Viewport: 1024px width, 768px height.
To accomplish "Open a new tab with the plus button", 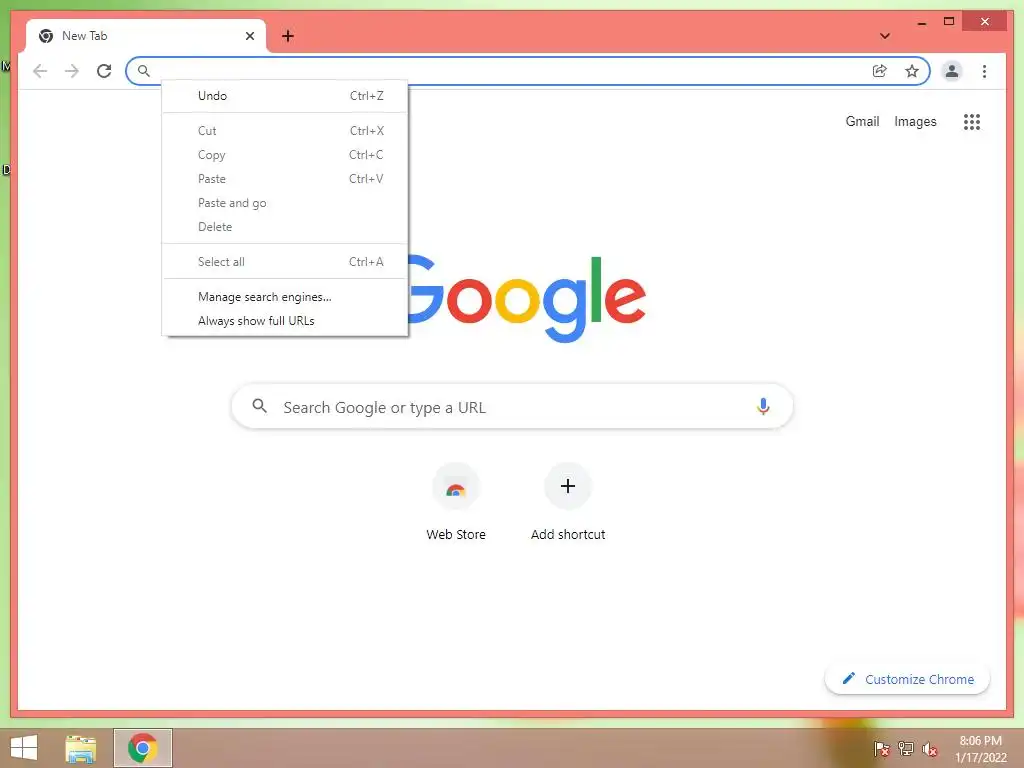I will coord(288,36).
